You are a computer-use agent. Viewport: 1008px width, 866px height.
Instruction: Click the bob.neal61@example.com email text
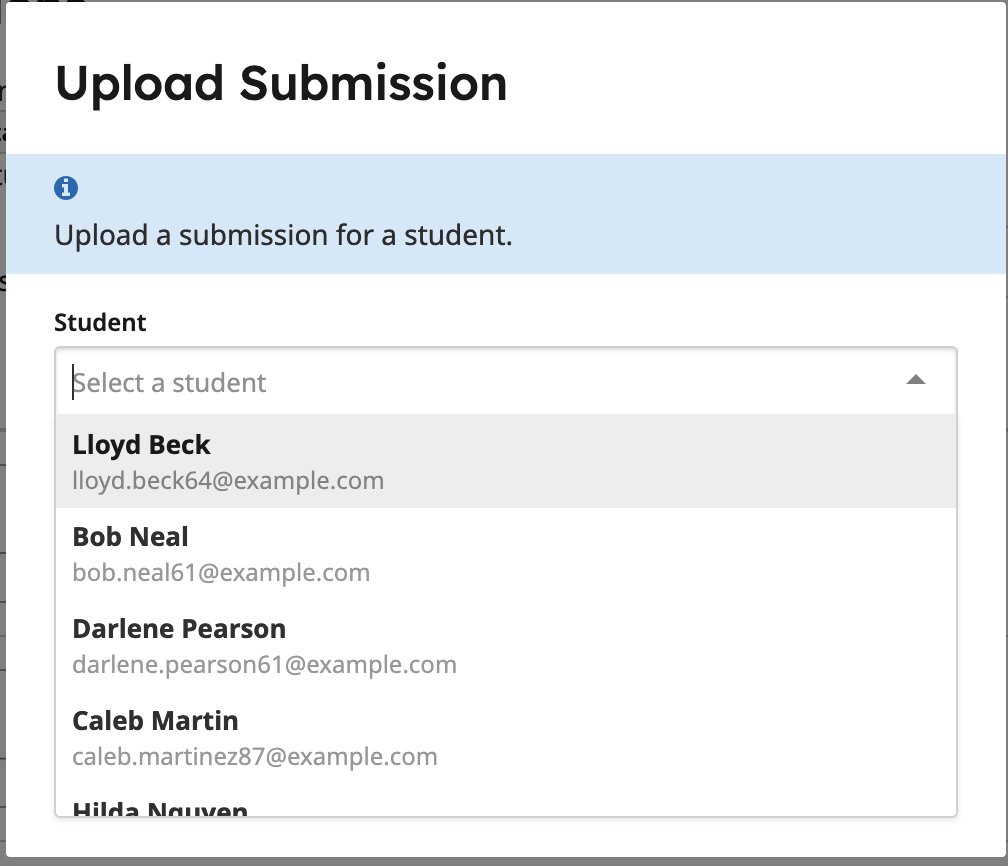(221, 573)
